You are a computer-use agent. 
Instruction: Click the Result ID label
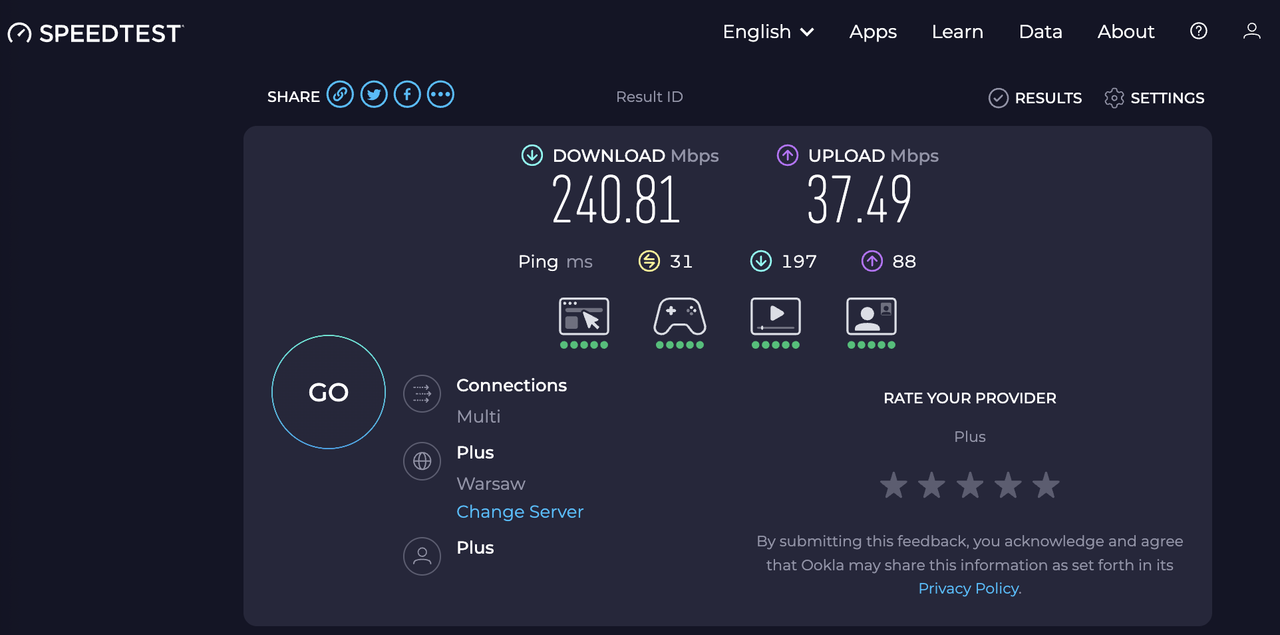(x=649, y=97)
